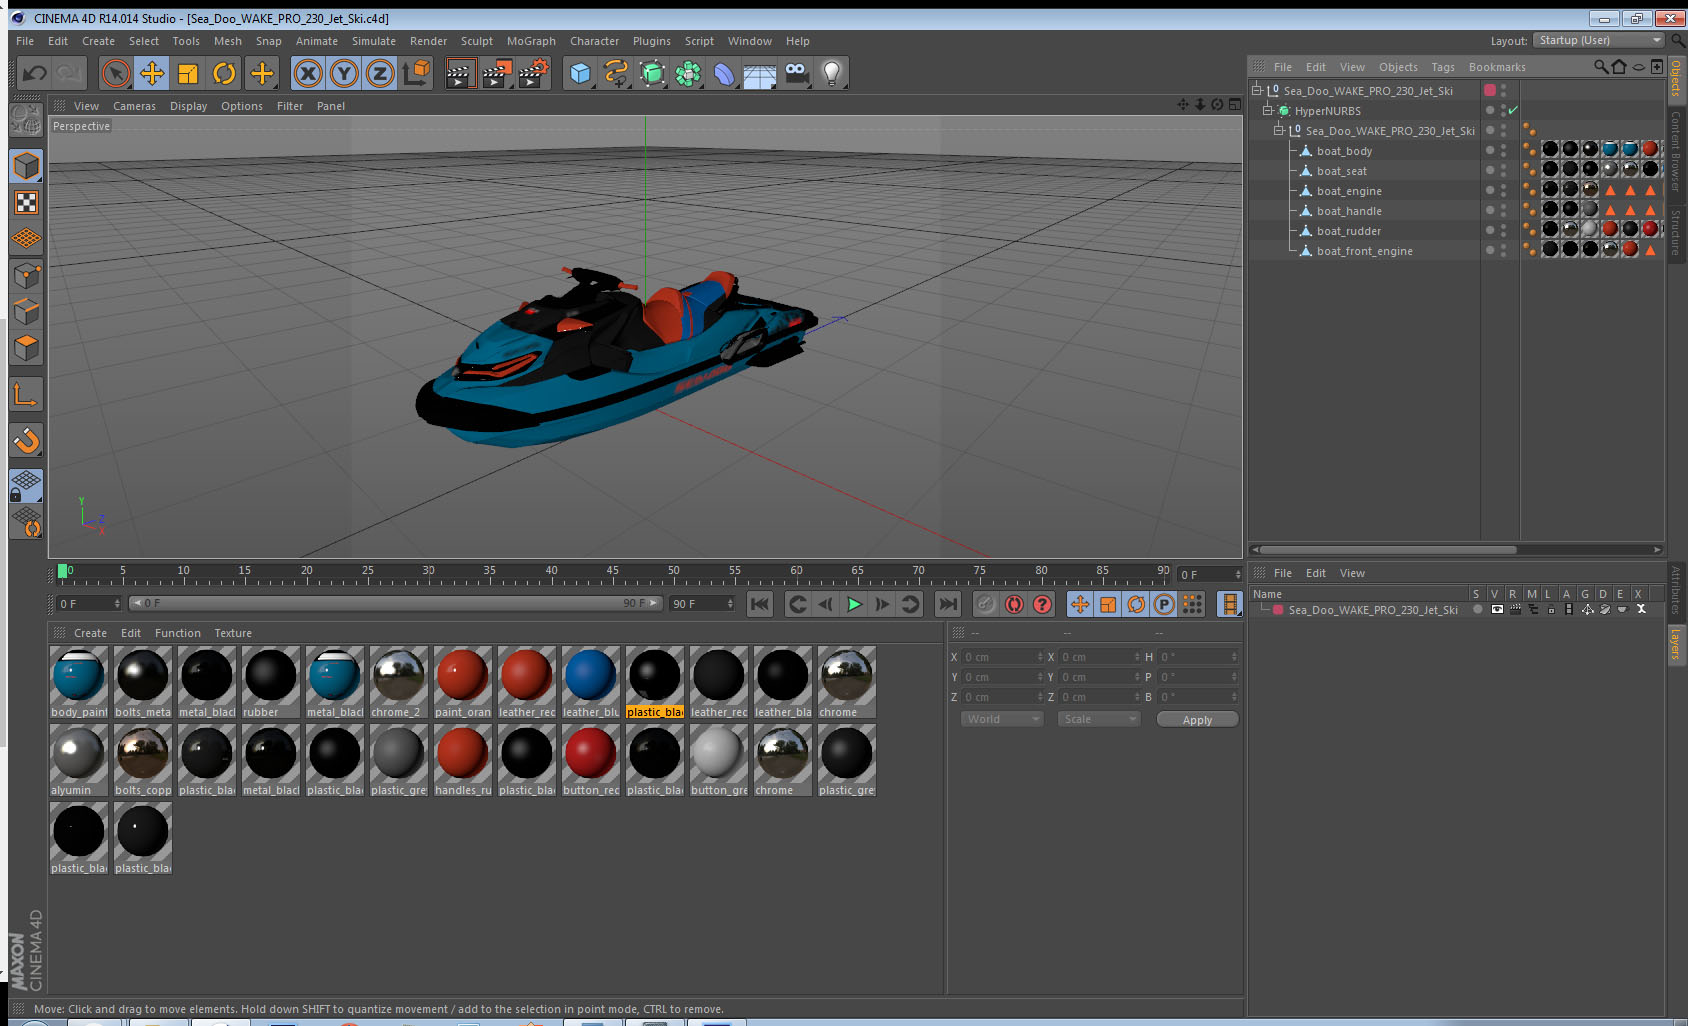The image size is (1688, 1026).
Task: Add a HyperNURBS generator icon
Action: pyautogui.click(x=652, y=73)
